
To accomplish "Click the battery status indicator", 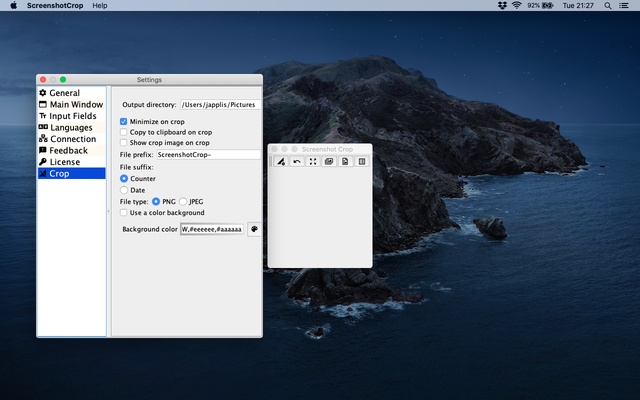I will [x=540, y=5].
